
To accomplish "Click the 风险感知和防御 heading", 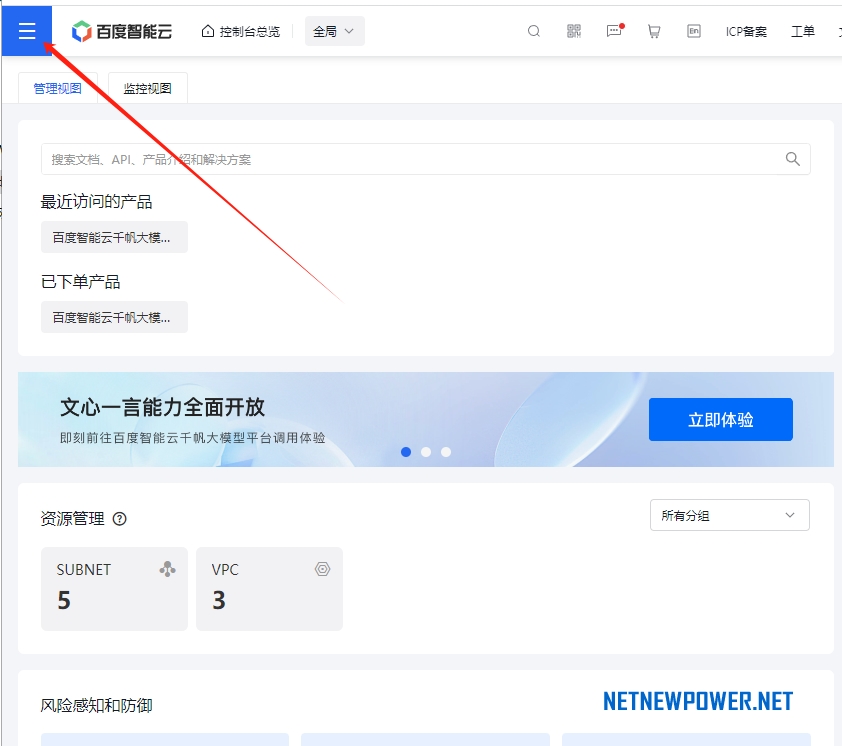I will tap(97, 705).
